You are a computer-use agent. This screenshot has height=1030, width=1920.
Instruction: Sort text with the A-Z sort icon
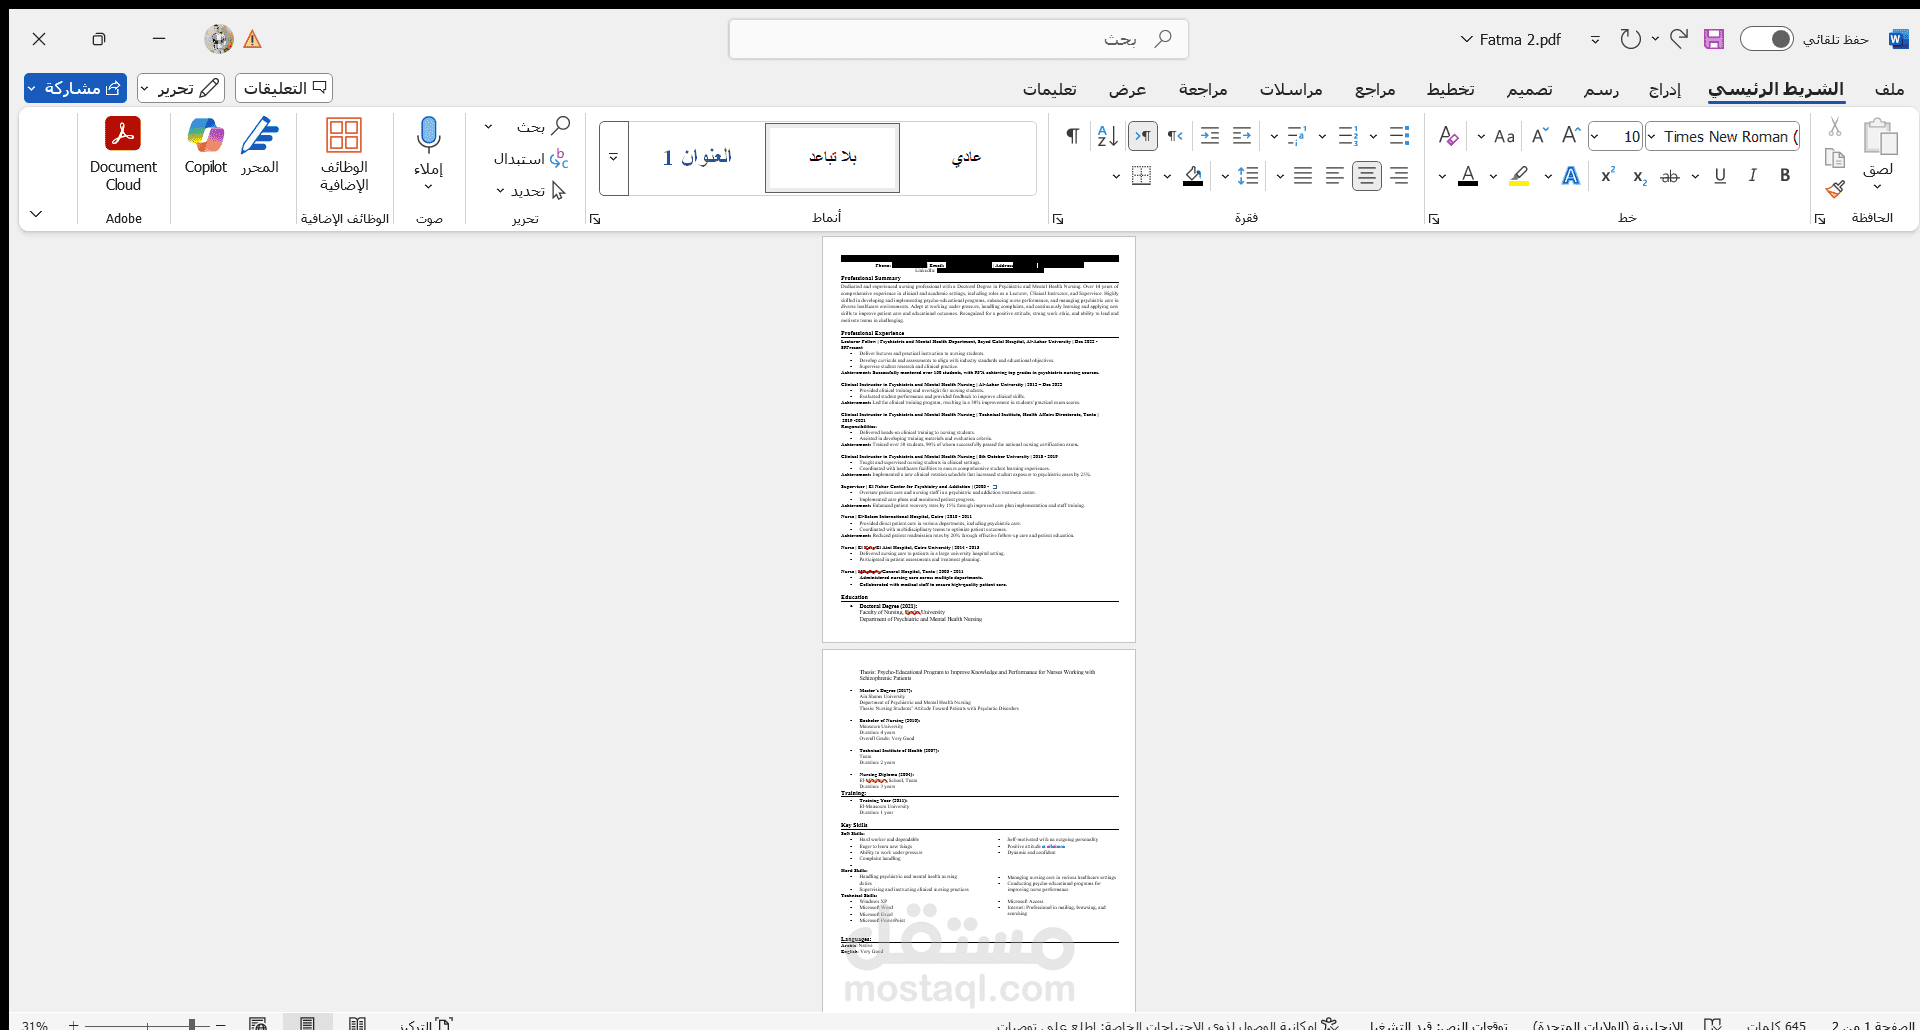point(1107,136)
